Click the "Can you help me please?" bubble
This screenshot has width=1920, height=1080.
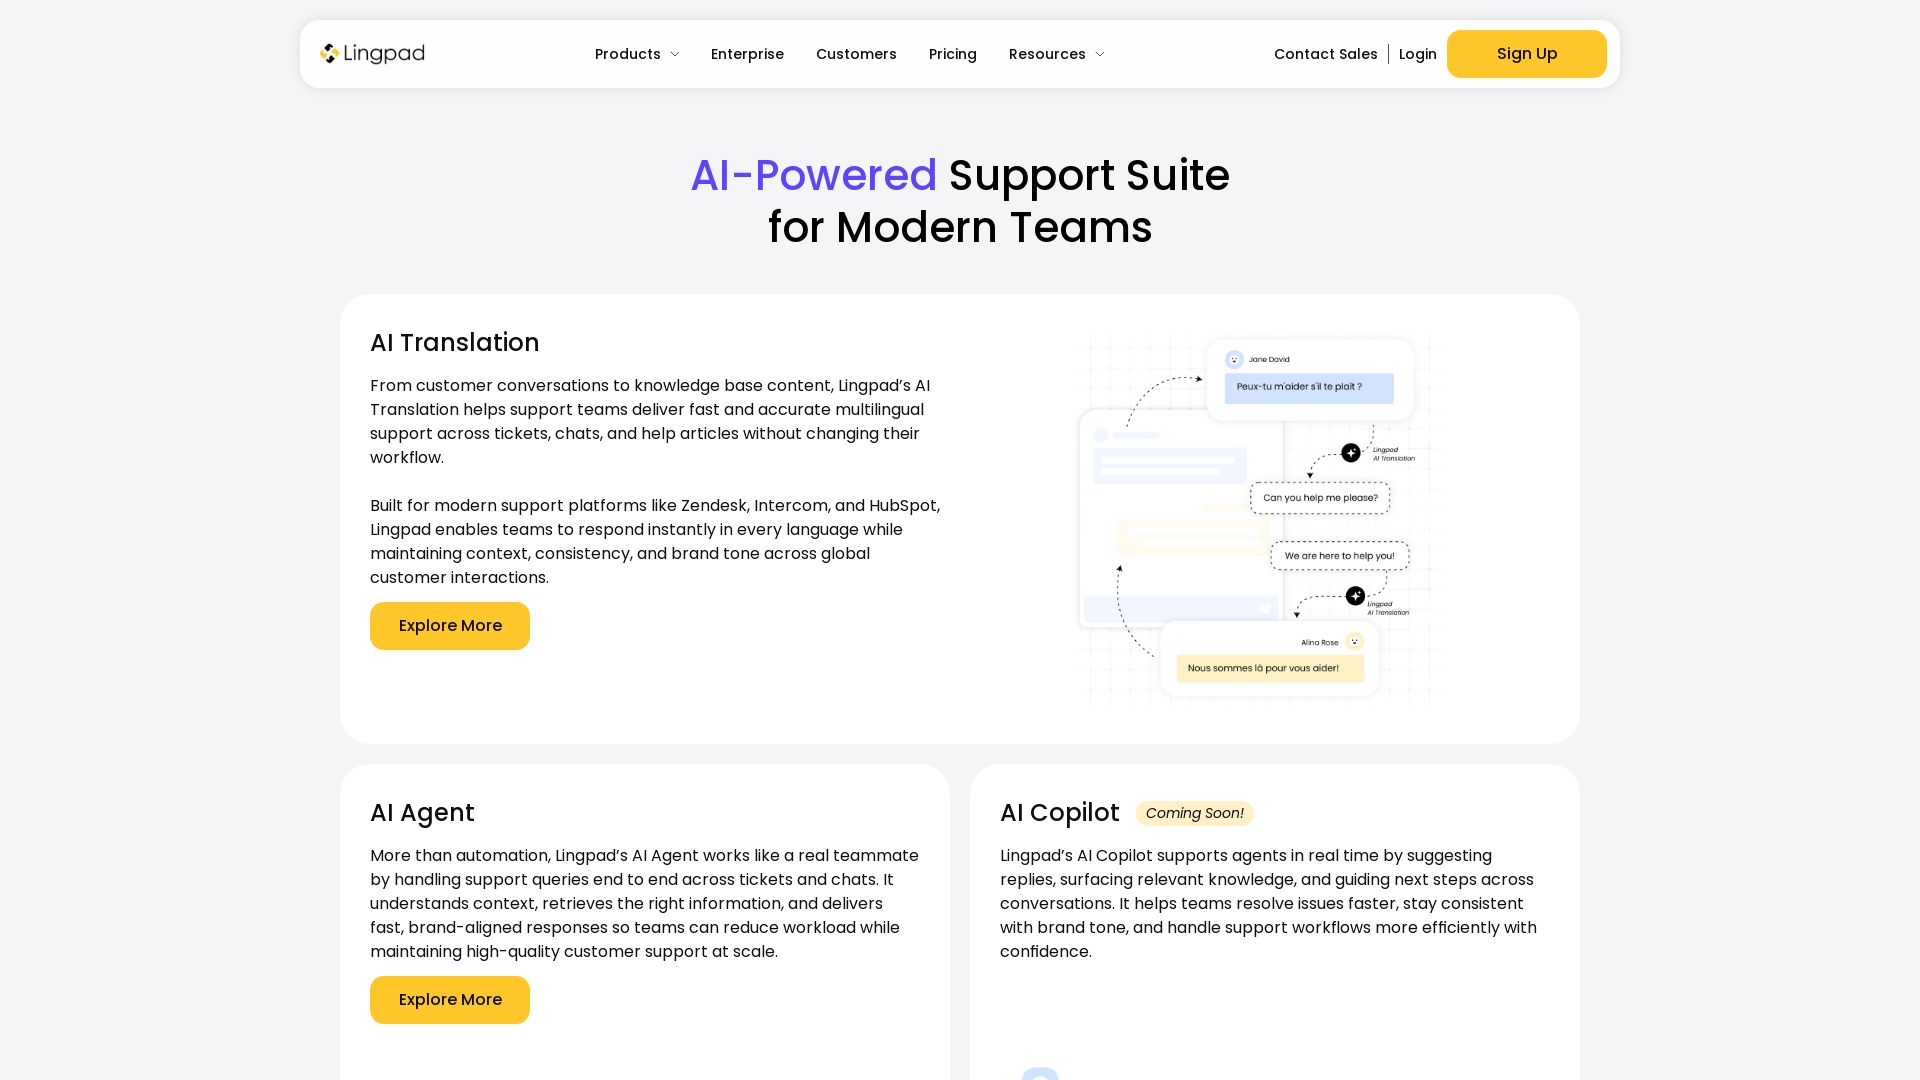(1320, 498)
